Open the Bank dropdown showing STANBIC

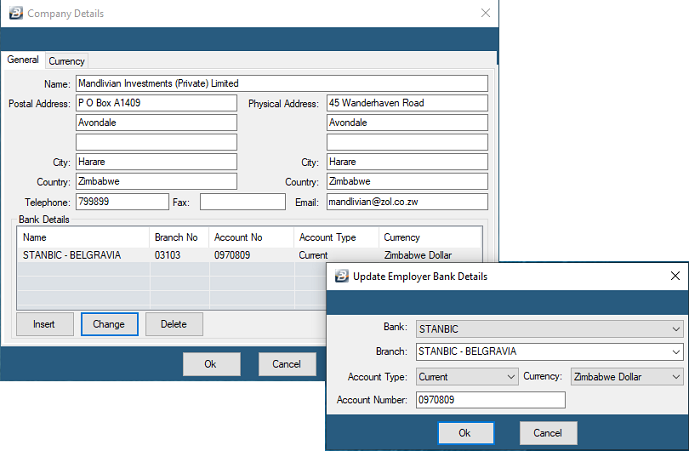click(549, 329)
